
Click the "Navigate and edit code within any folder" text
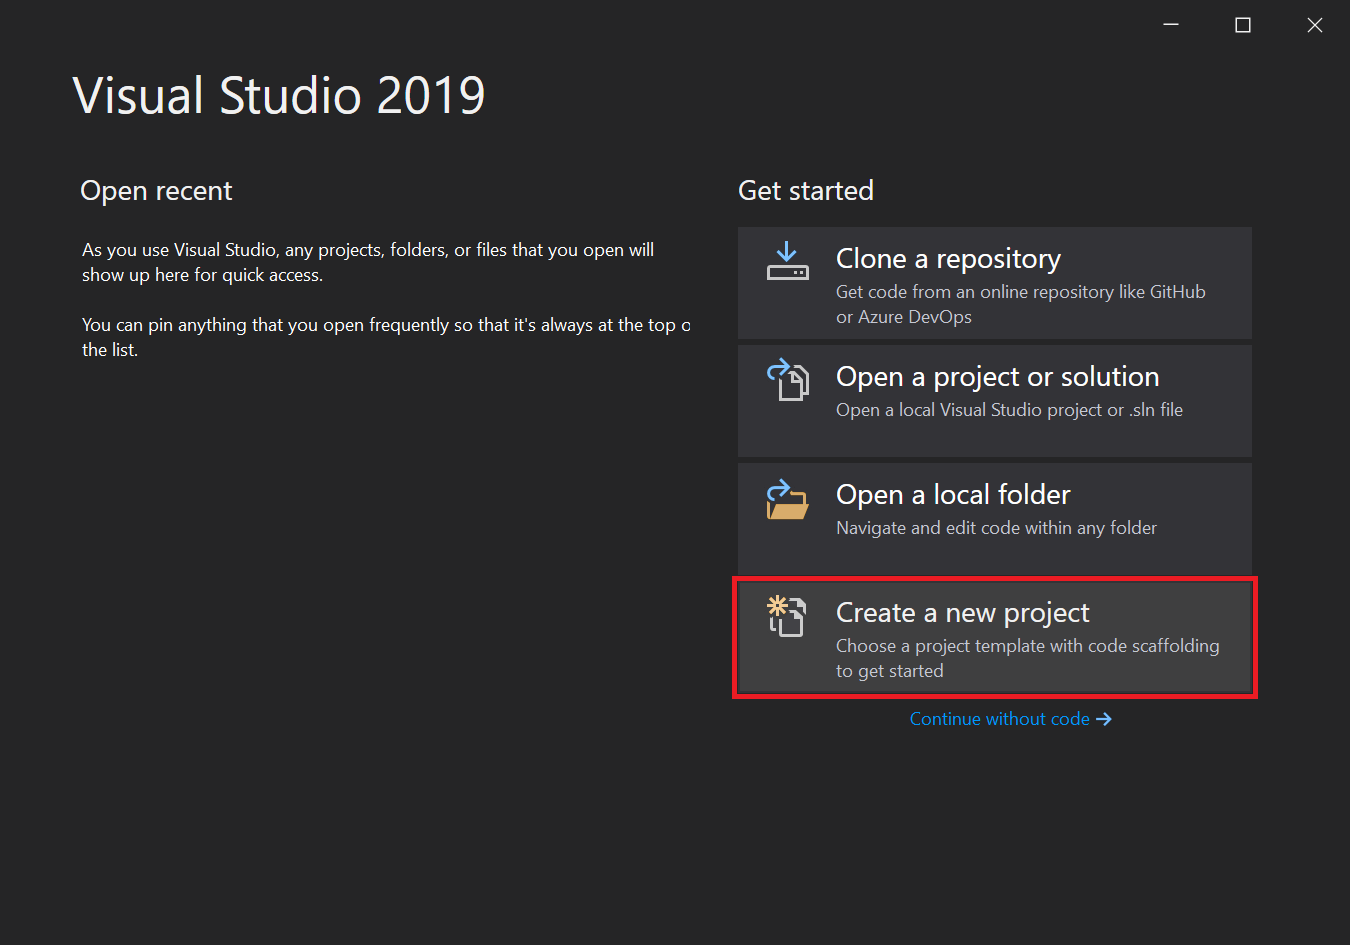tap(996, 528)
